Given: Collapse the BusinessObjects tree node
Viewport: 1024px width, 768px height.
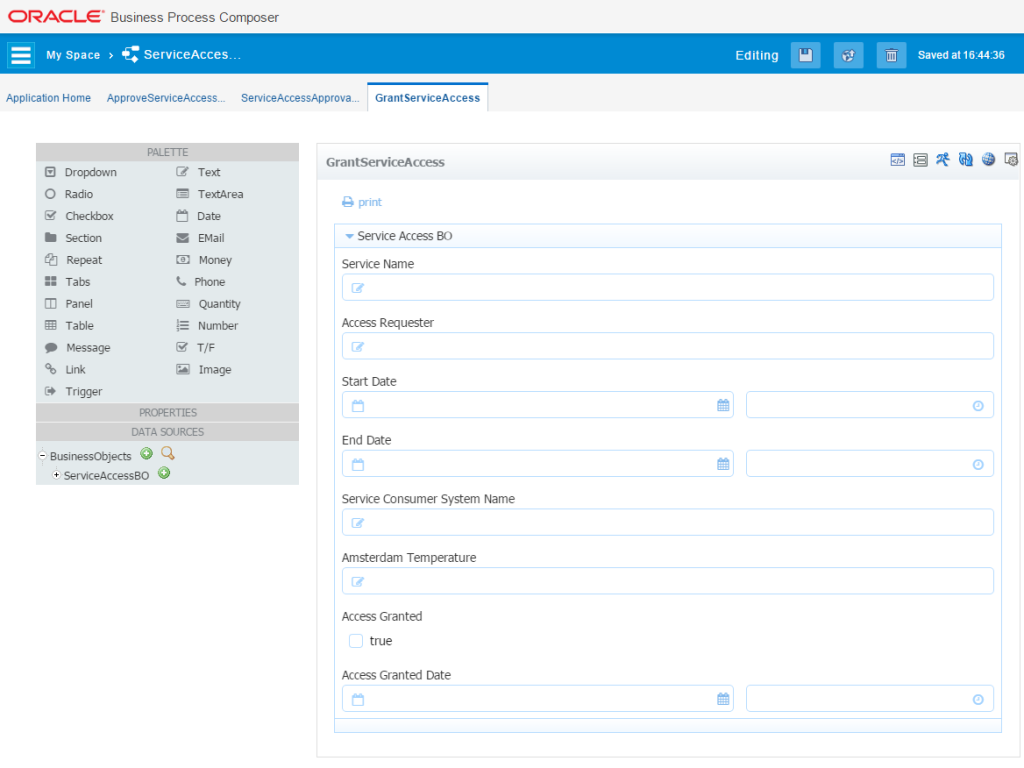Looking at the screenshot, I should tap(43, 456).
